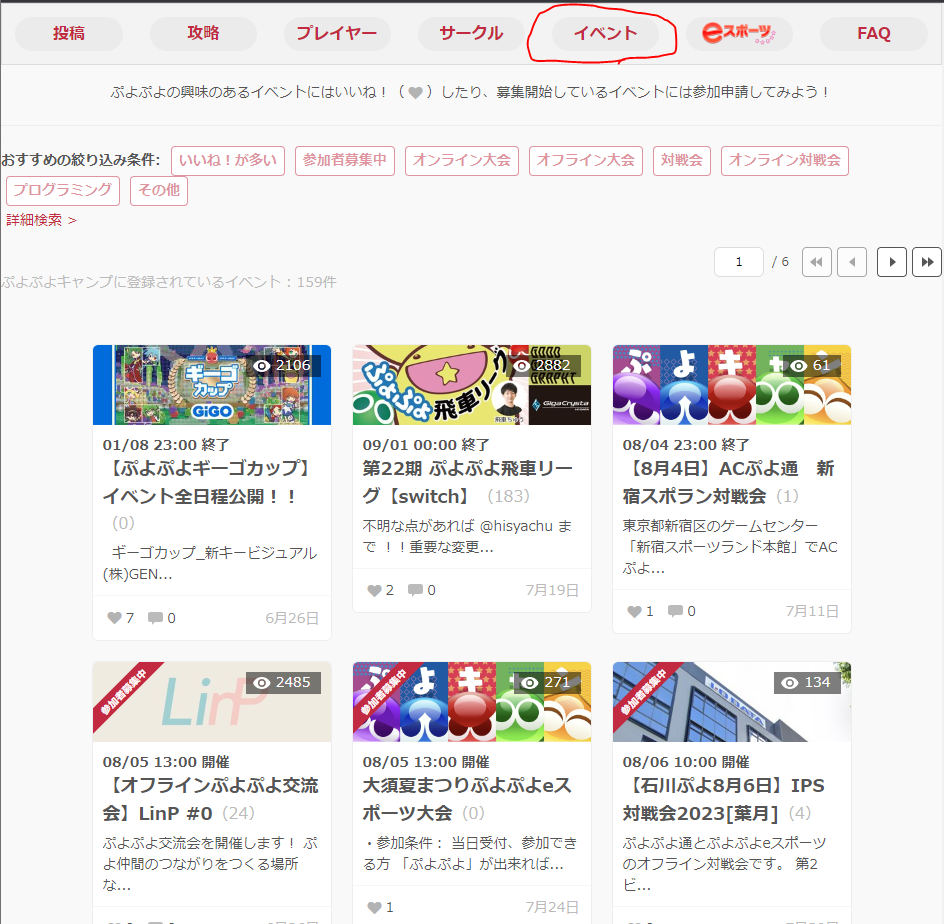Filter by オンライン大会
This screenshot has width=944, height=924.
[462, 161]
